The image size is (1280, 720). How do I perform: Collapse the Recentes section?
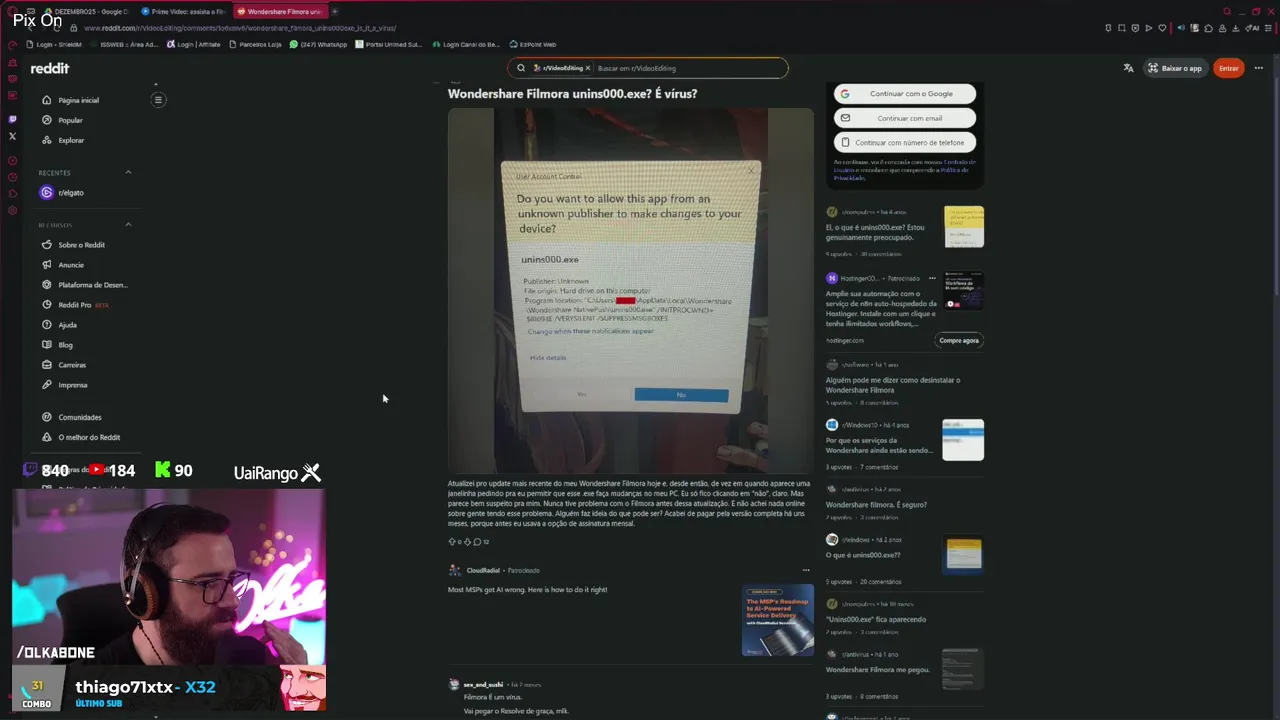pos(128,172)
